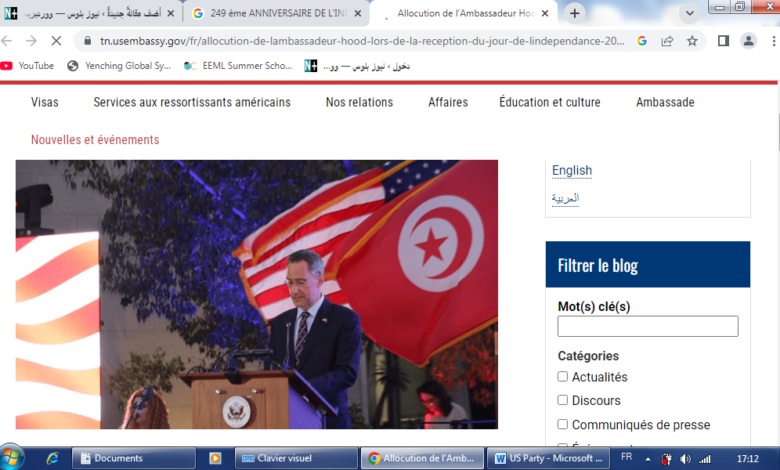The height and width of the screenshot is (470, 780).
Task: Switch page language to English
Action: coord(572,170)
